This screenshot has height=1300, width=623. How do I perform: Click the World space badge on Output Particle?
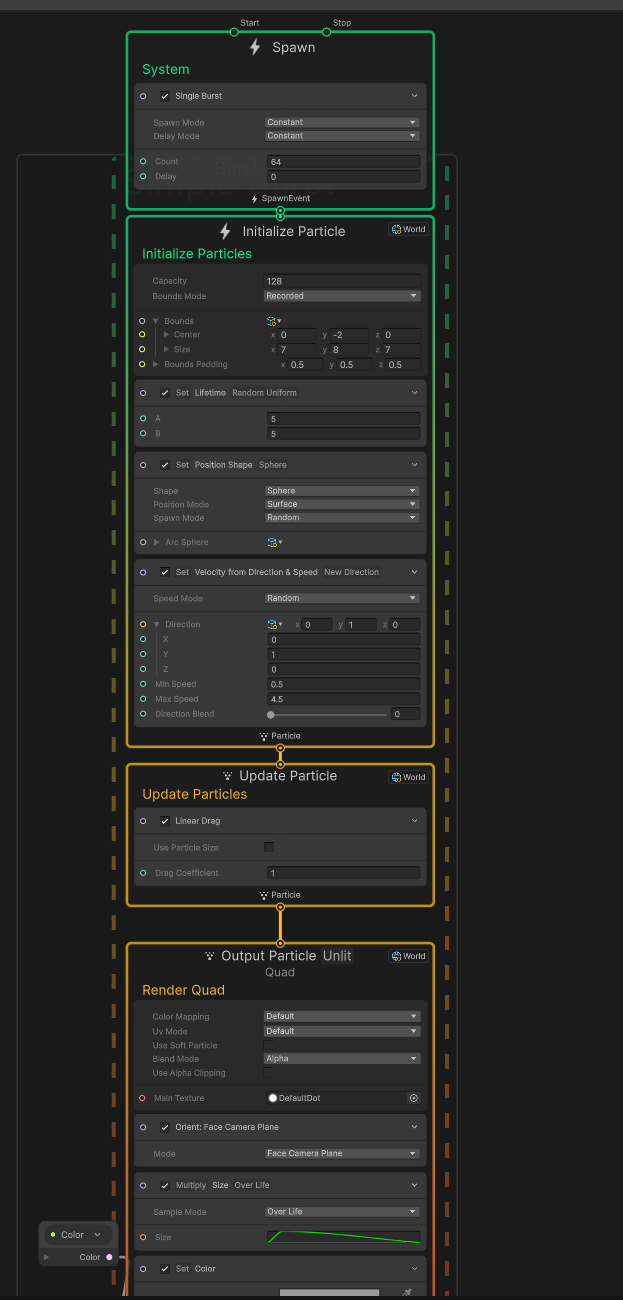[408, 956]
